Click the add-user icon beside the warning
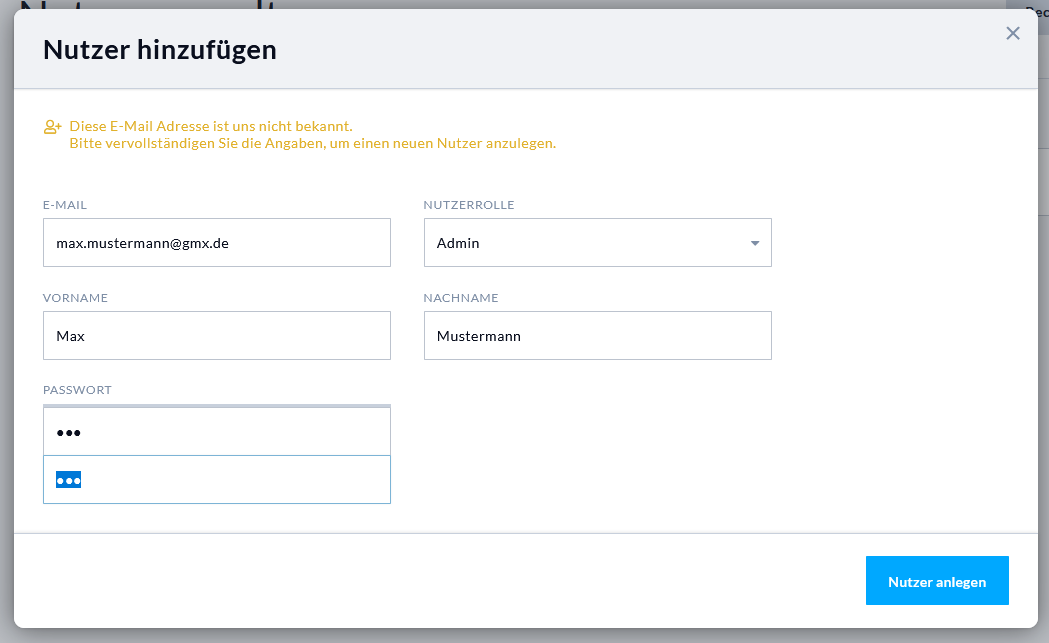1049x643 pixels. point(53,127)
